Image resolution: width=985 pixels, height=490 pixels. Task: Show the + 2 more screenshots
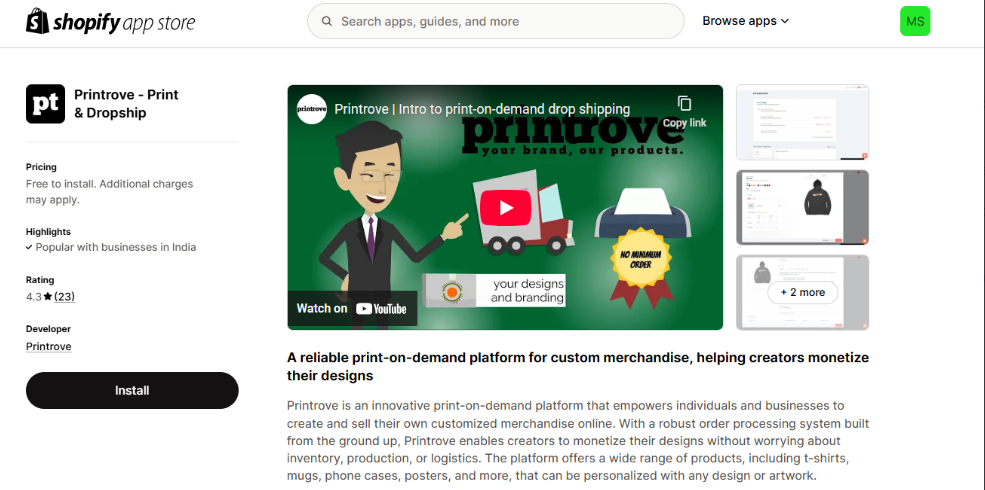click(x=802, y=292)
